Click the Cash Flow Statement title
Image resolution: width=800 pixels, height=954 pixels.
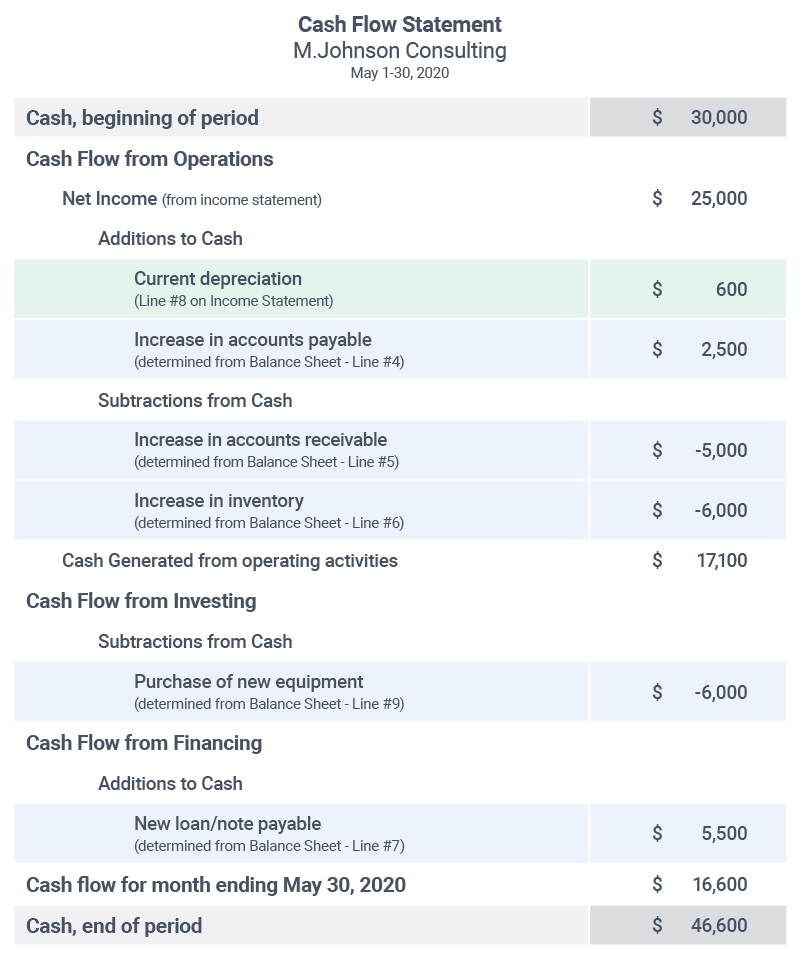400,24
